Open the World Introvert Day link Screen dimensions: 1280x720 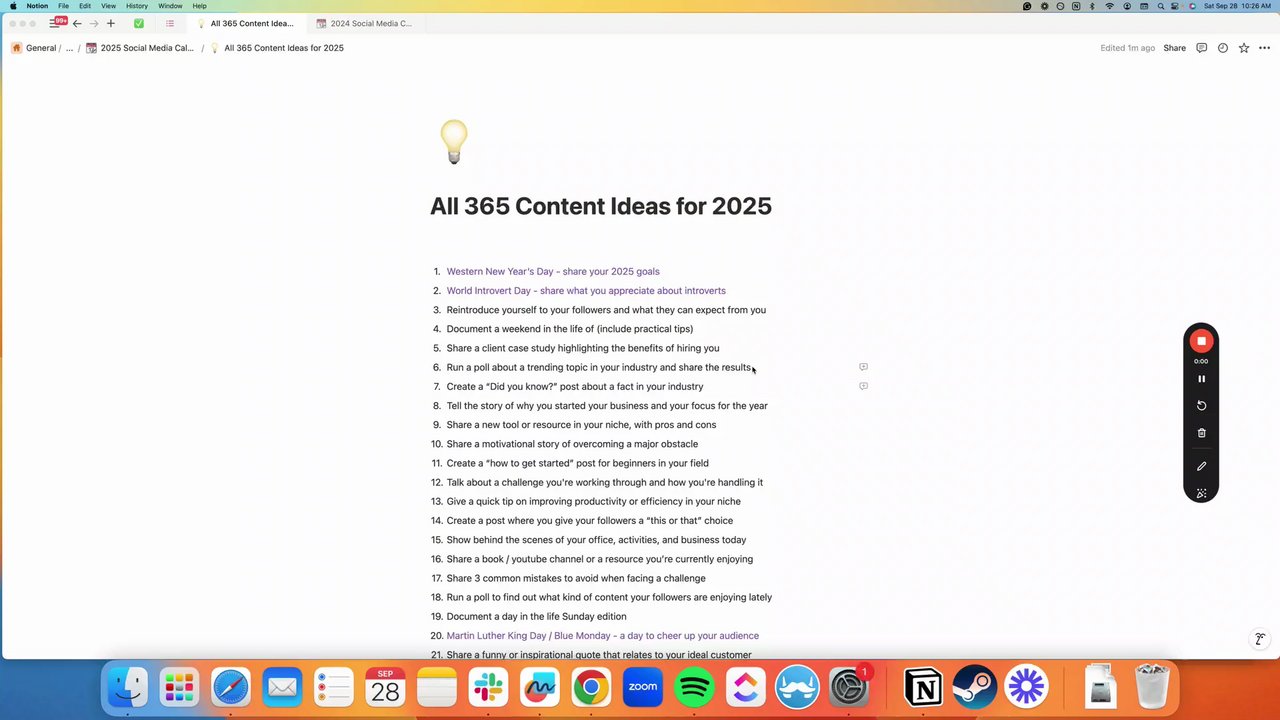point(586,291)
